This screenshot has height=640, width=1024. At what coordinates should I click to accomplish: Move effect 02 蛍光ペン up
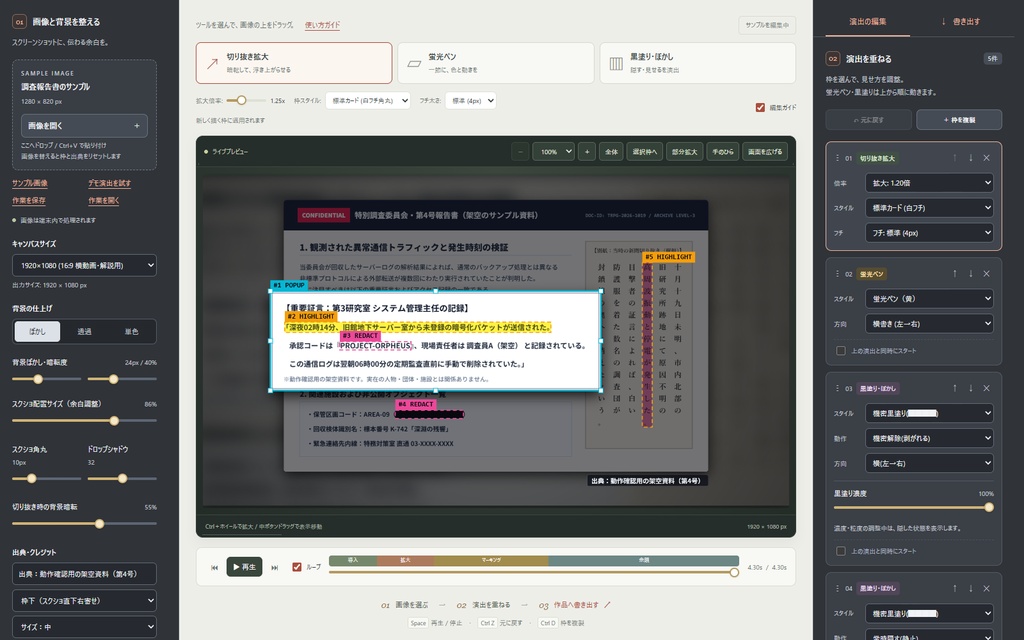click(955, 274)
